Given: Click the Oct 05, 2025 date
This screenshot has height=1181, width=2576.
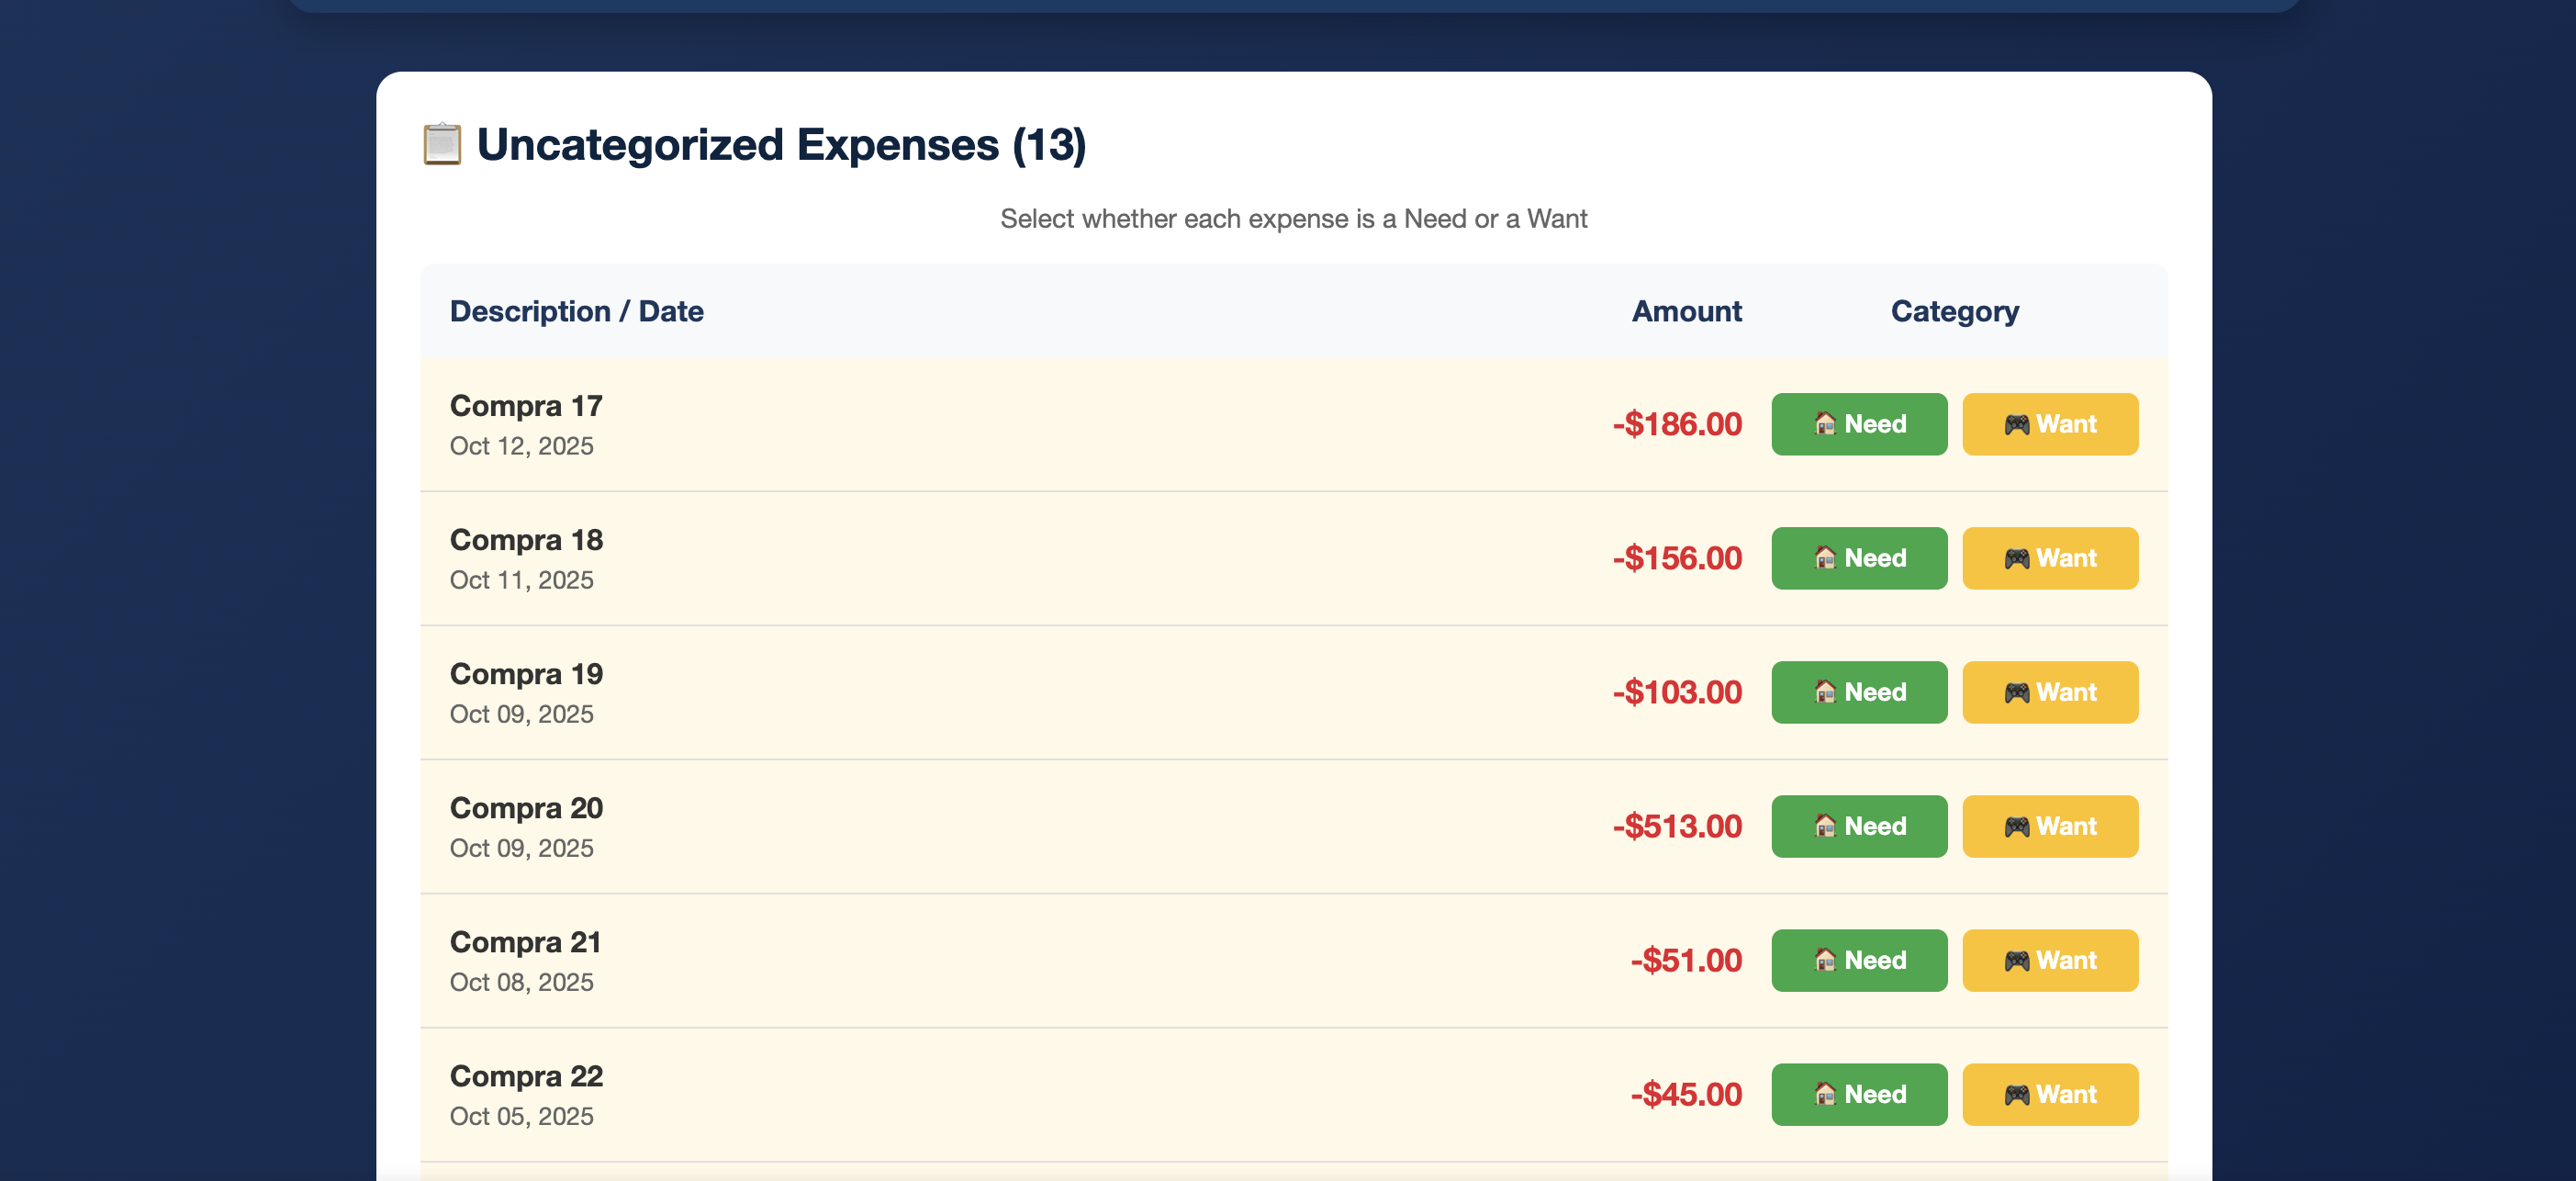Looking at the screenshot, I should 521,1116.
